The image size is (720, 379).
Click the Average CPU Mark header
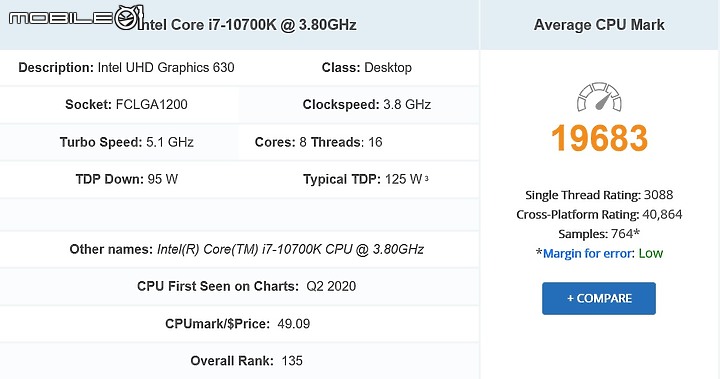pos(599,25)
